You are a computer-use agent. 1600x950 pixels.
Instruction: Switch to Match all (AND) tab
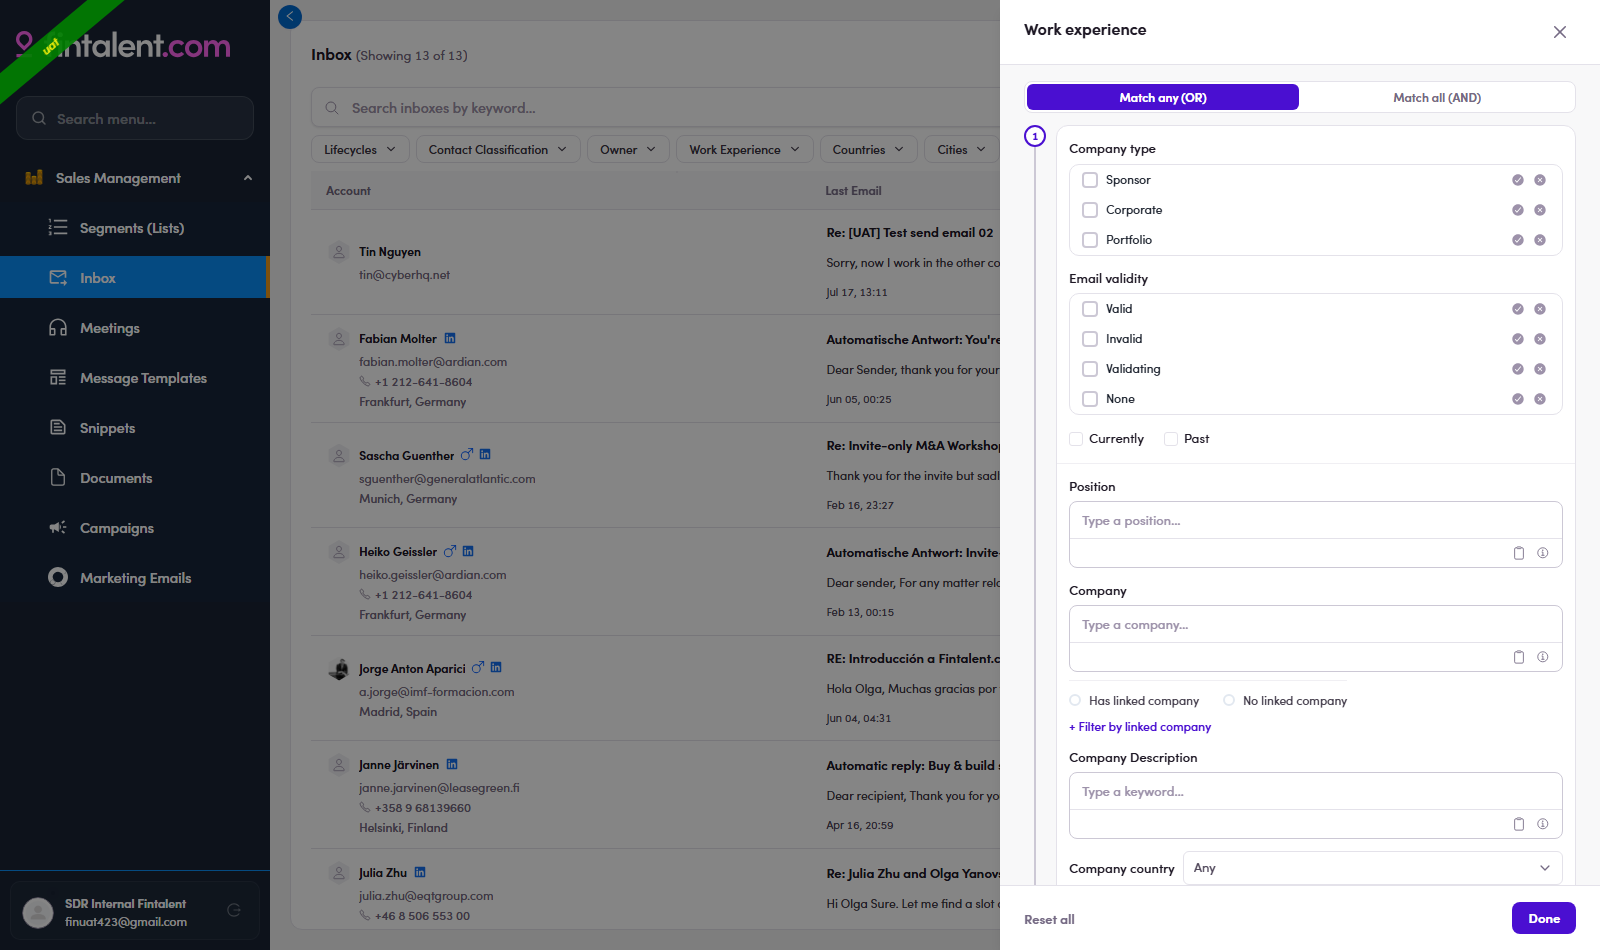(x=1437, y=97)
